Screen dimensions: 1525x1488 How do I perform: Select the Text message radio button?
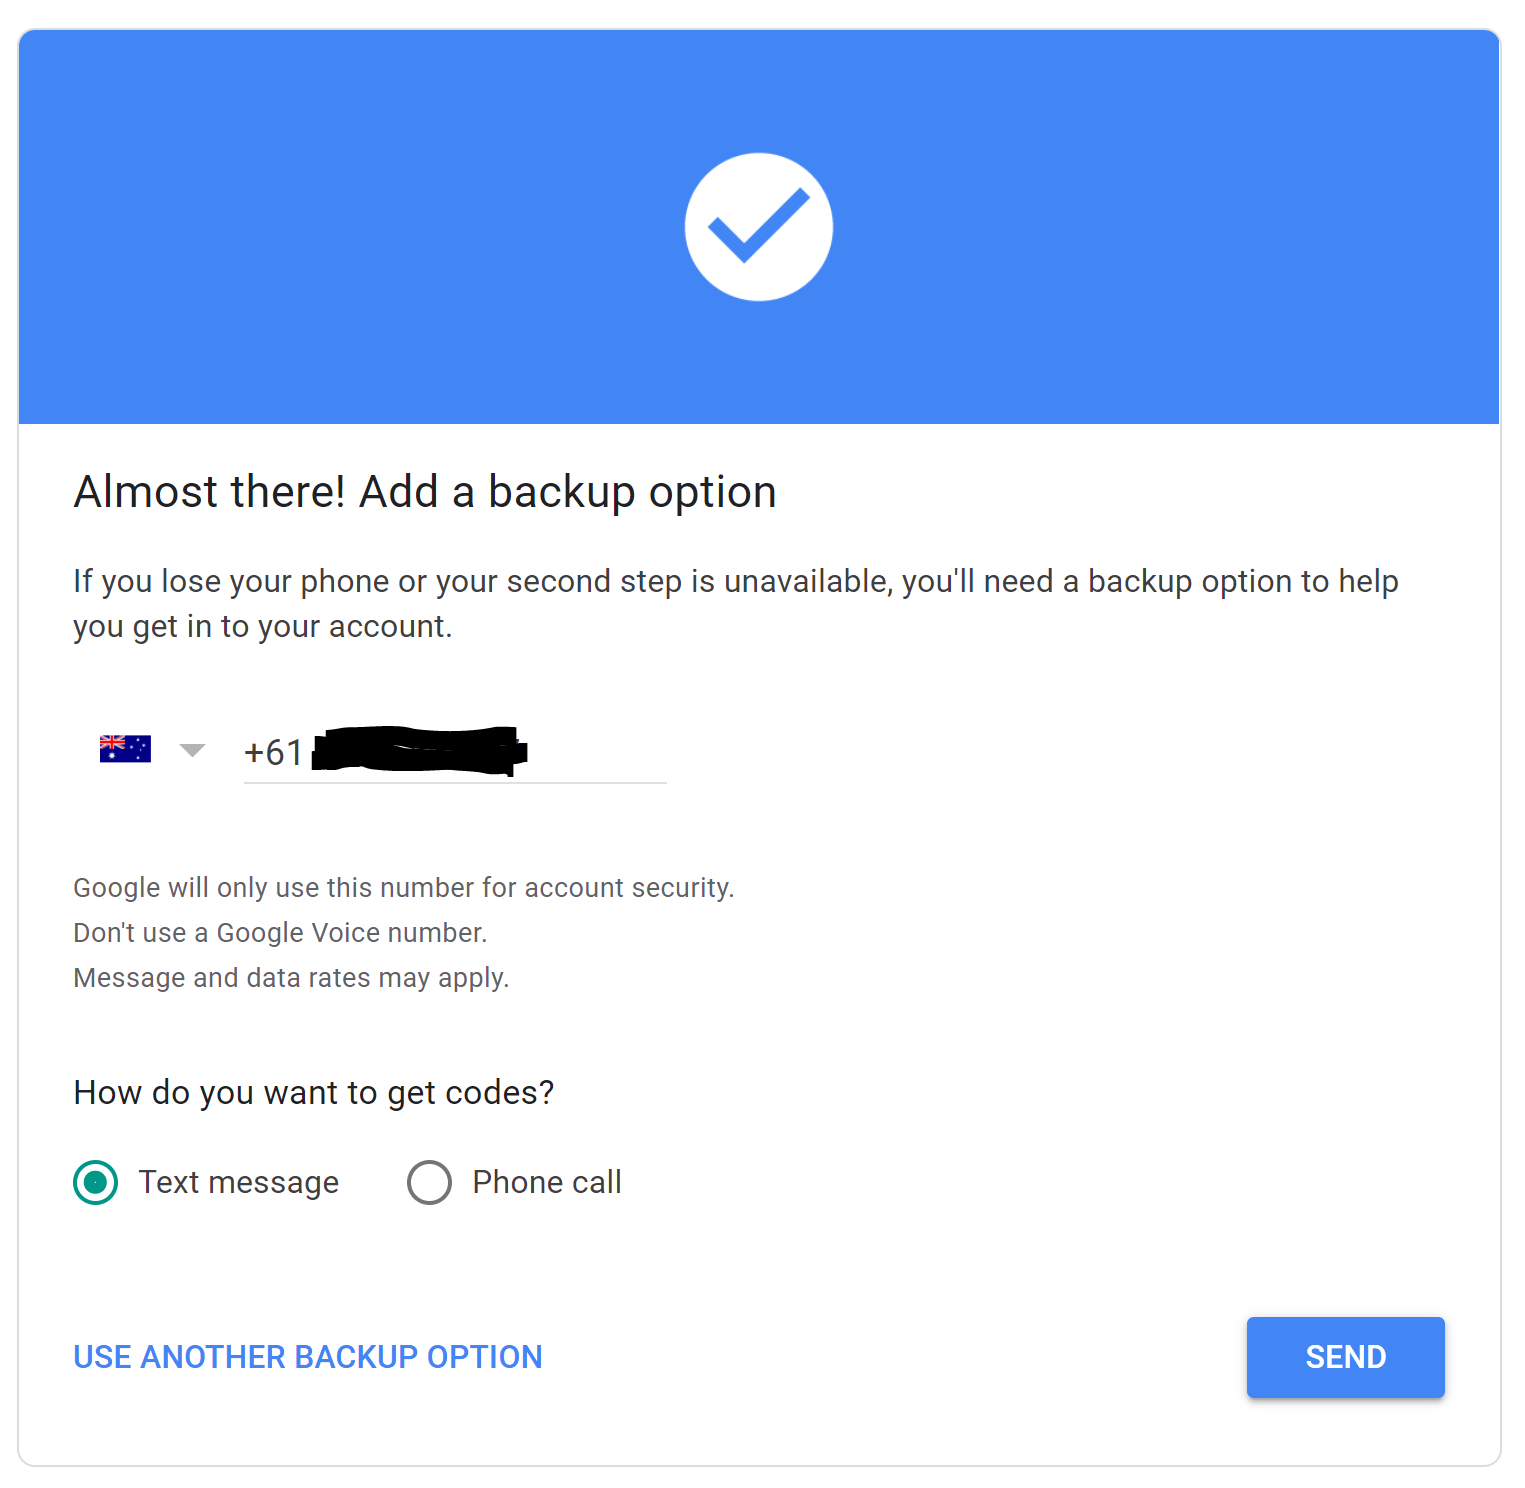(x=96, y=1183)
